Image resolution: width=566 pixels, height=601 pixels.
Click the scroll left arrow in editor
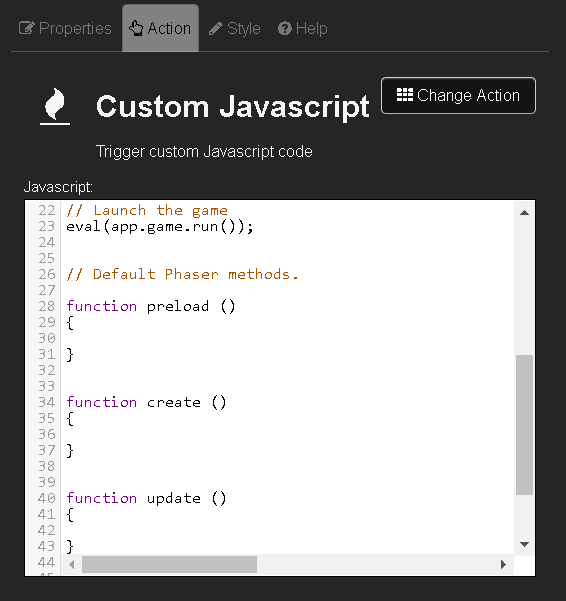coord(72,564)
